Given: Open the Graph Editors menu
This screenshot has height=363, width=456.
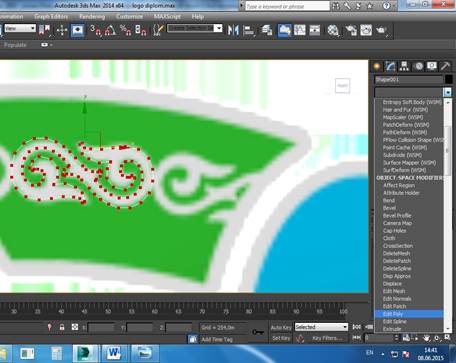Looking at the screenshot, I should [x=51, y=16].
